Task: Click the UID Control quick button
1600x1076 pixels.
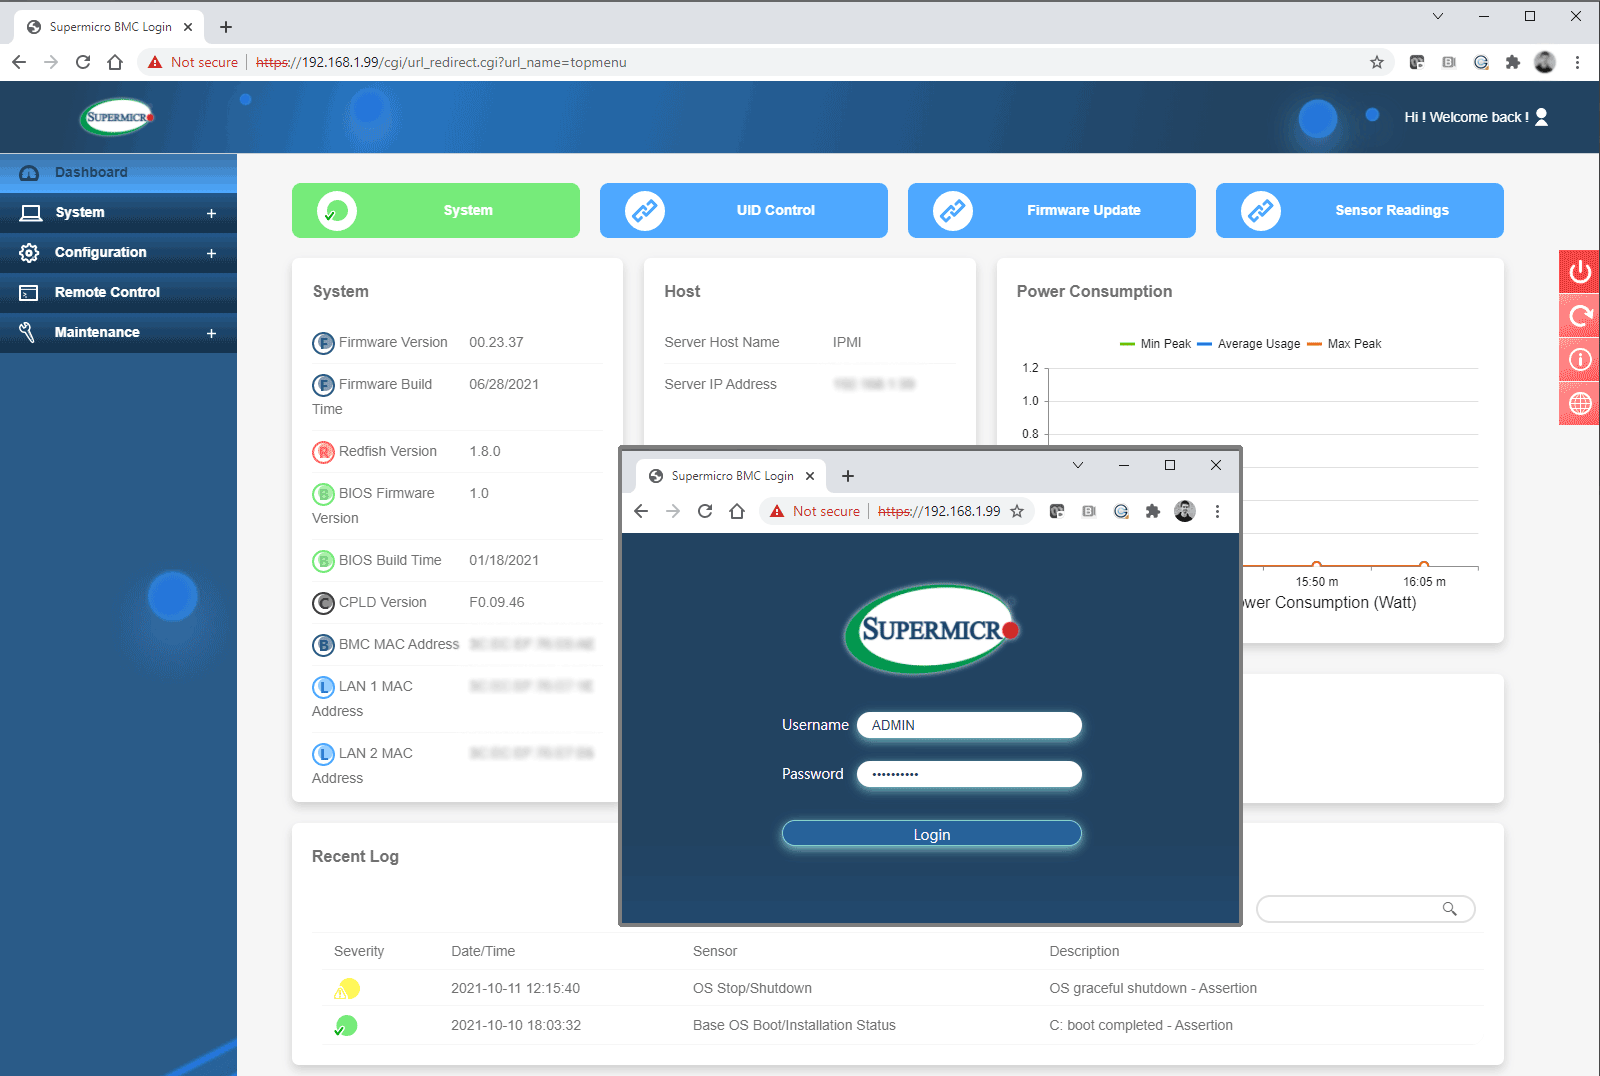Action: point(744,210)
